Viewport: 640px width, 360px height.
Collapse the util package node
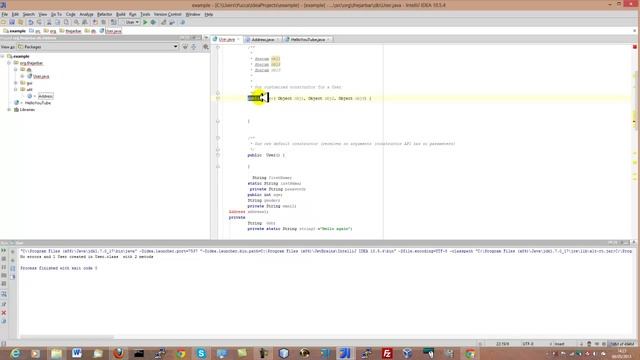[16, 89]
